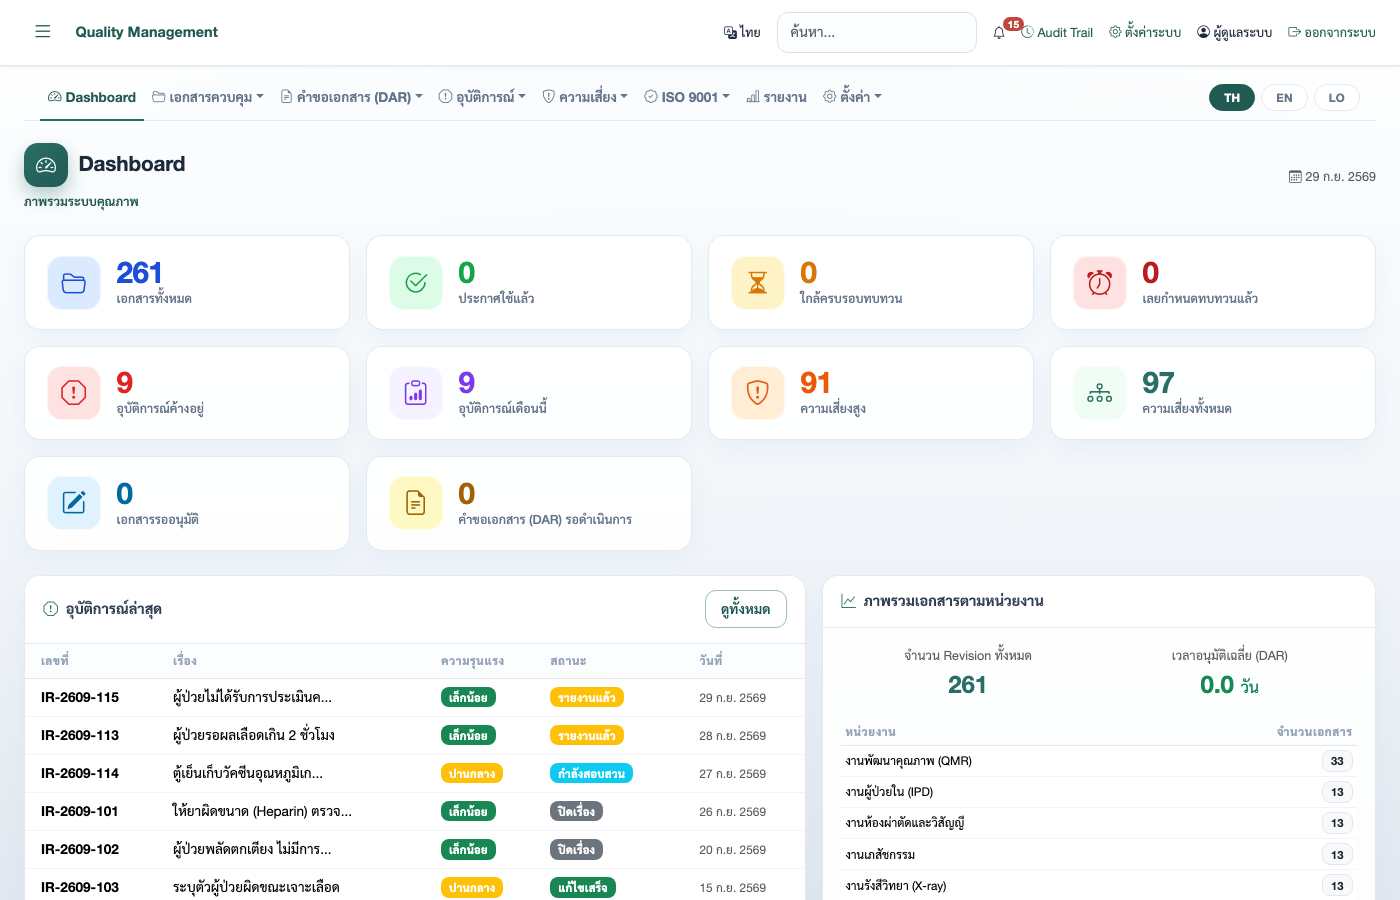Viewport: 1400px width, 900px height.
Task: Click the hourglass icon for ใกล้ครบรอบทบทวน
Action: coord(758,283)
